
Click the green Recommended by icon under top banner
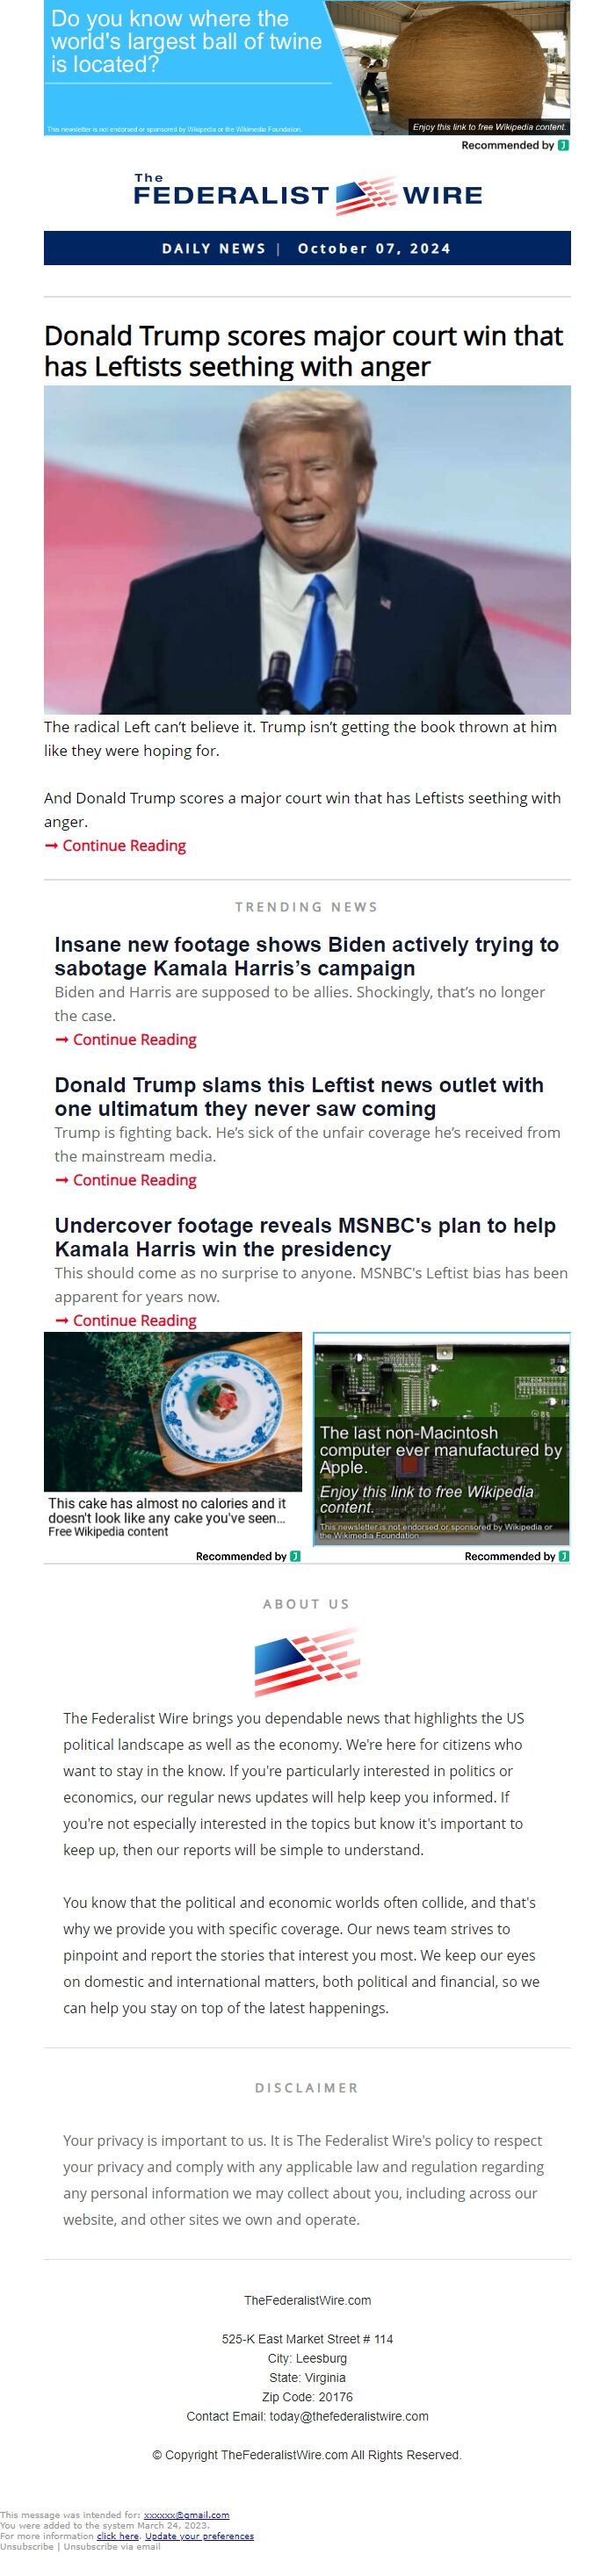[x=564, y=145]
